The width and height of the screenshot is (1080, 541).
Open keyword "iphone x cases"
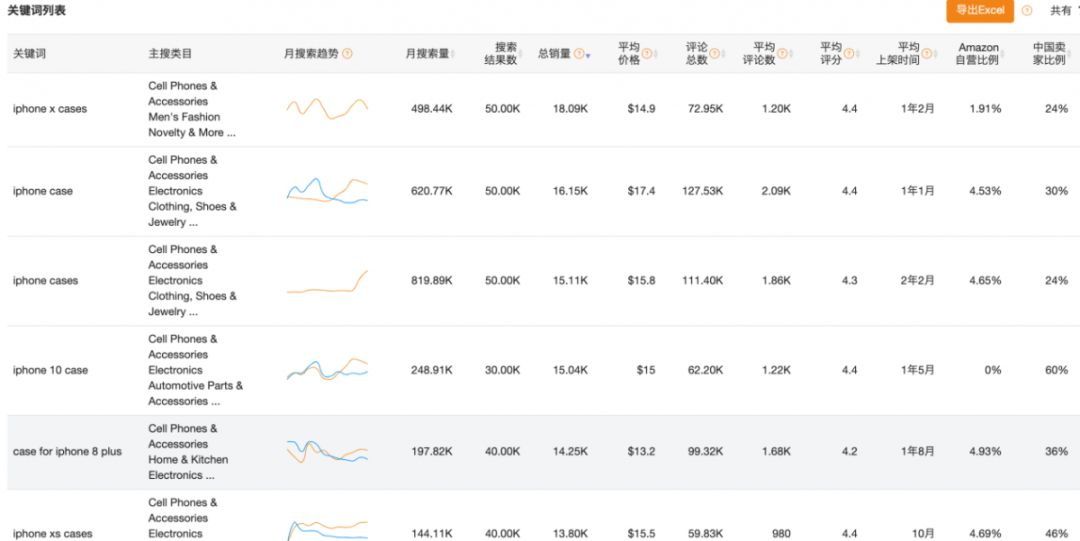coord(50,109)
